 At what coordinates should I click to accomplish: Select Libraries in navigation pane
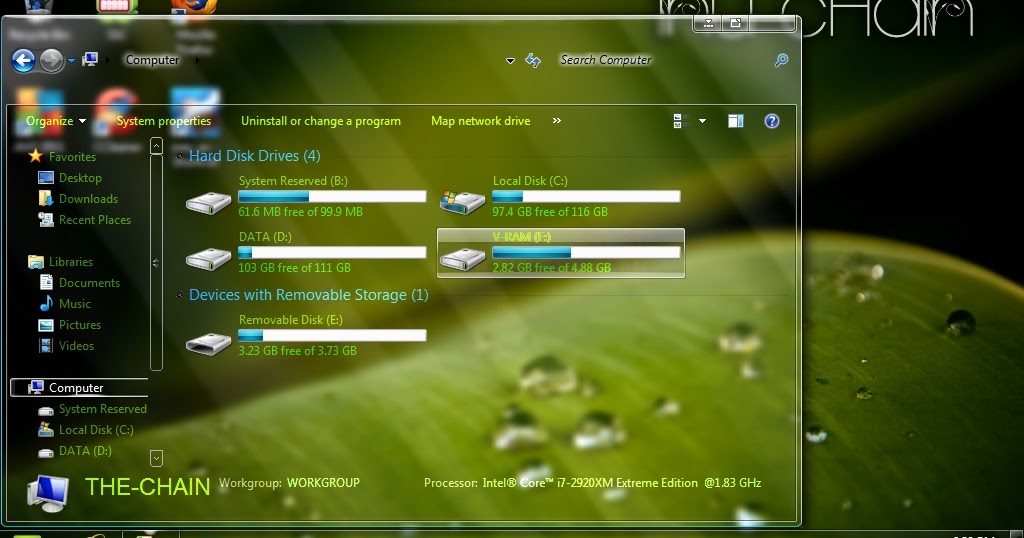click(71, 262)
